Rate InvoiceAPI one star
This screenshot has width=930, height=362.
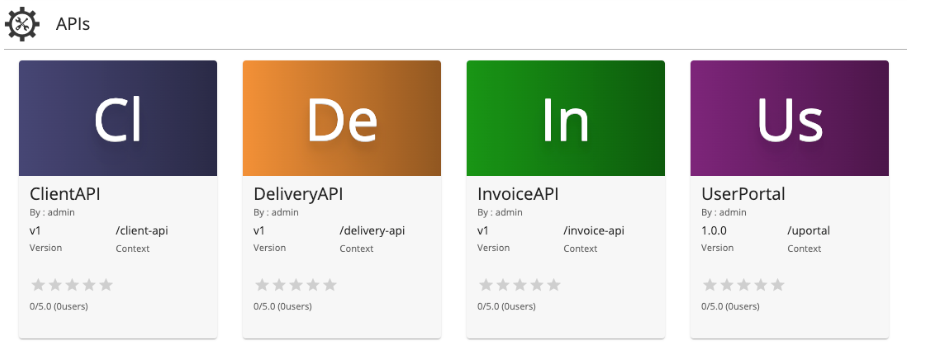pos(486,285)
